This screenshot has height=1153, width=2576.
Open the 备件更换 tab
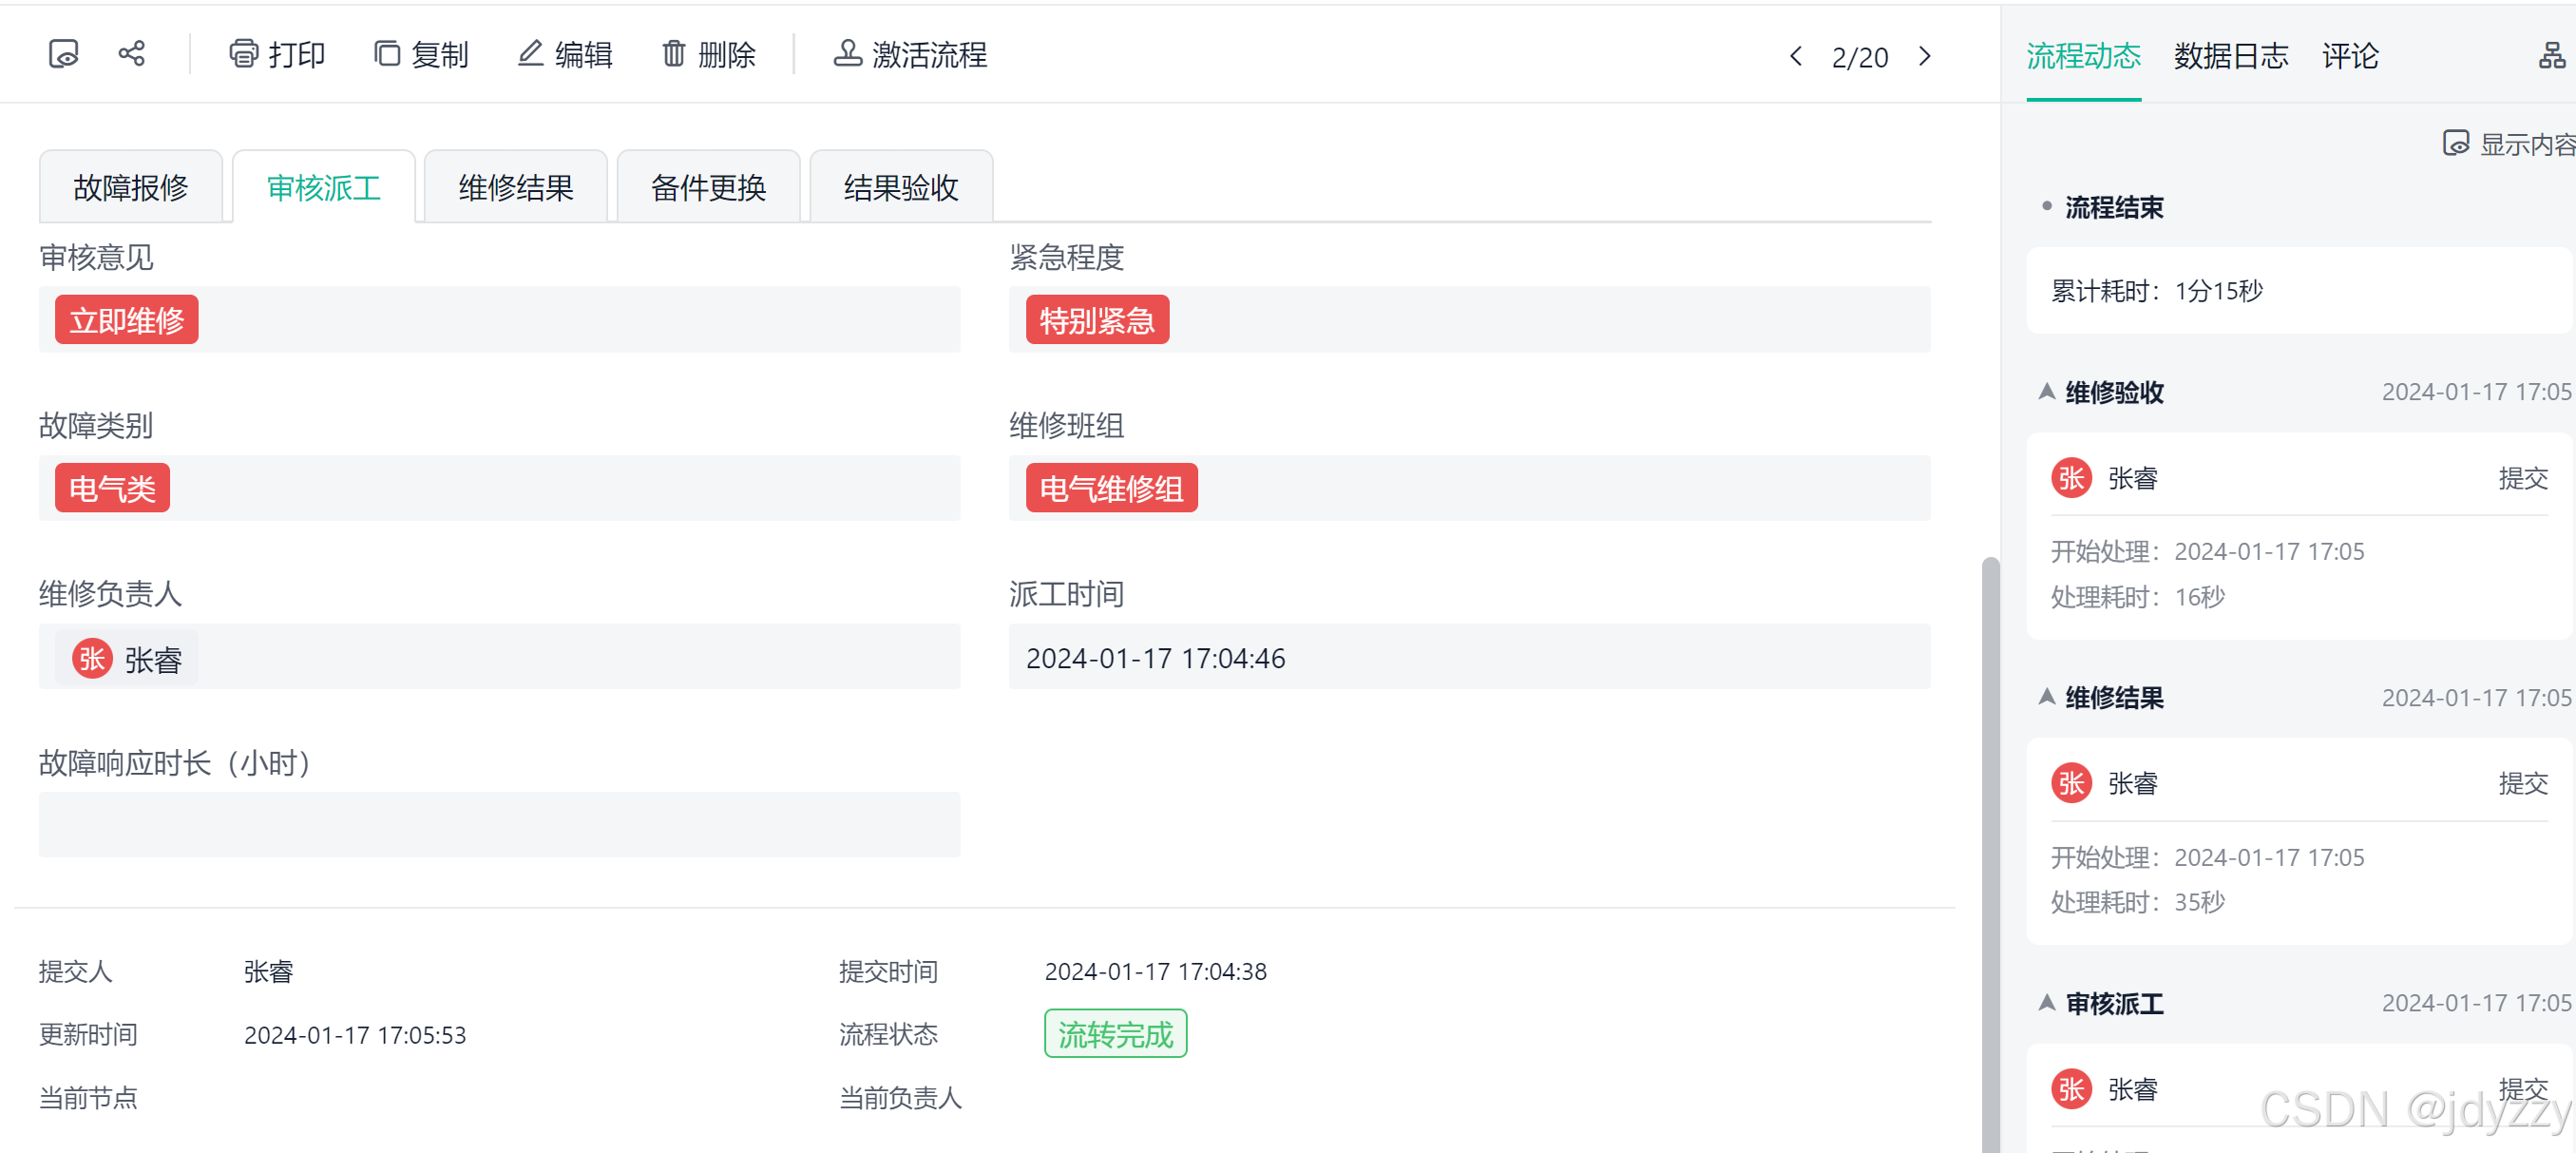(x=708, y=187)
